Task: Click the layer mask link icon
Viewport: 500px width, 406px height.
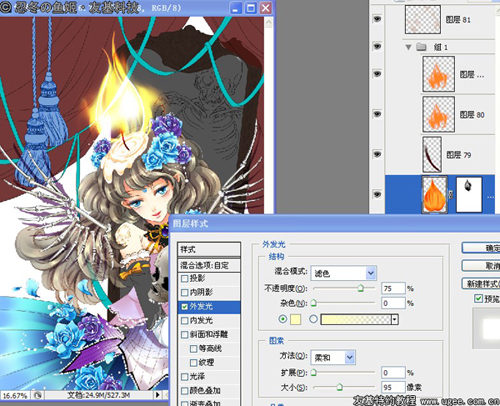Action: tap(451, 195)
